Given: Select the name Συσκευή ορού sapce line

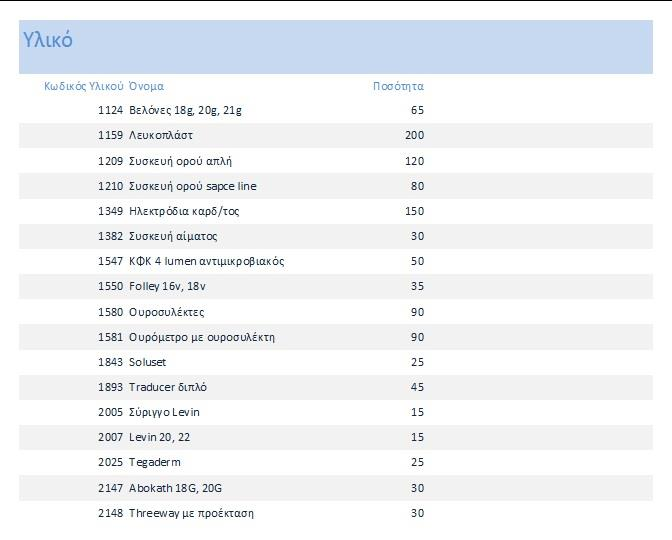Looking at the screenshot, I should click(x=192, y=186).
